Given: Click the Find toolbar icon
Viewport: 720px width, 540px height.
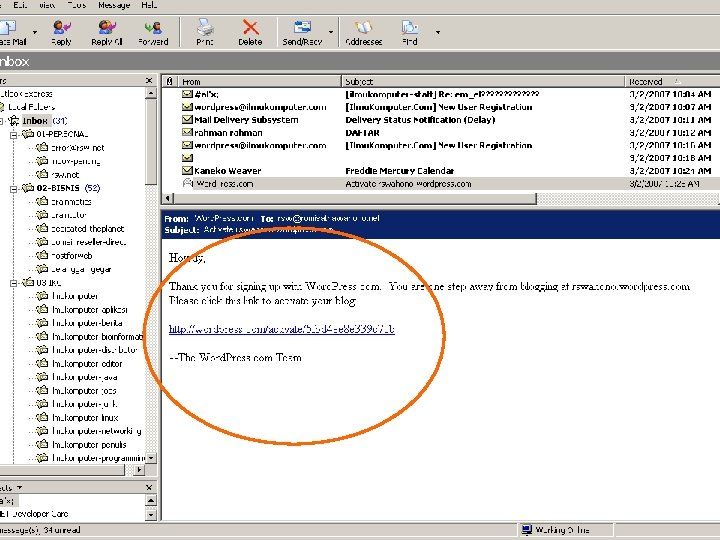Looking at the screenshot, I should point(410,32).
